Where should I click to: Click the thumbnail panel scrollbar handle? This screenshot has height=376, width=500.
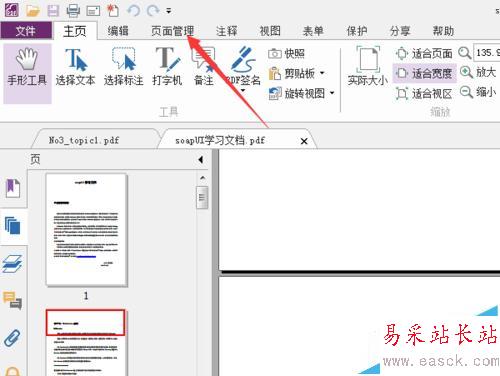(202, 197)
